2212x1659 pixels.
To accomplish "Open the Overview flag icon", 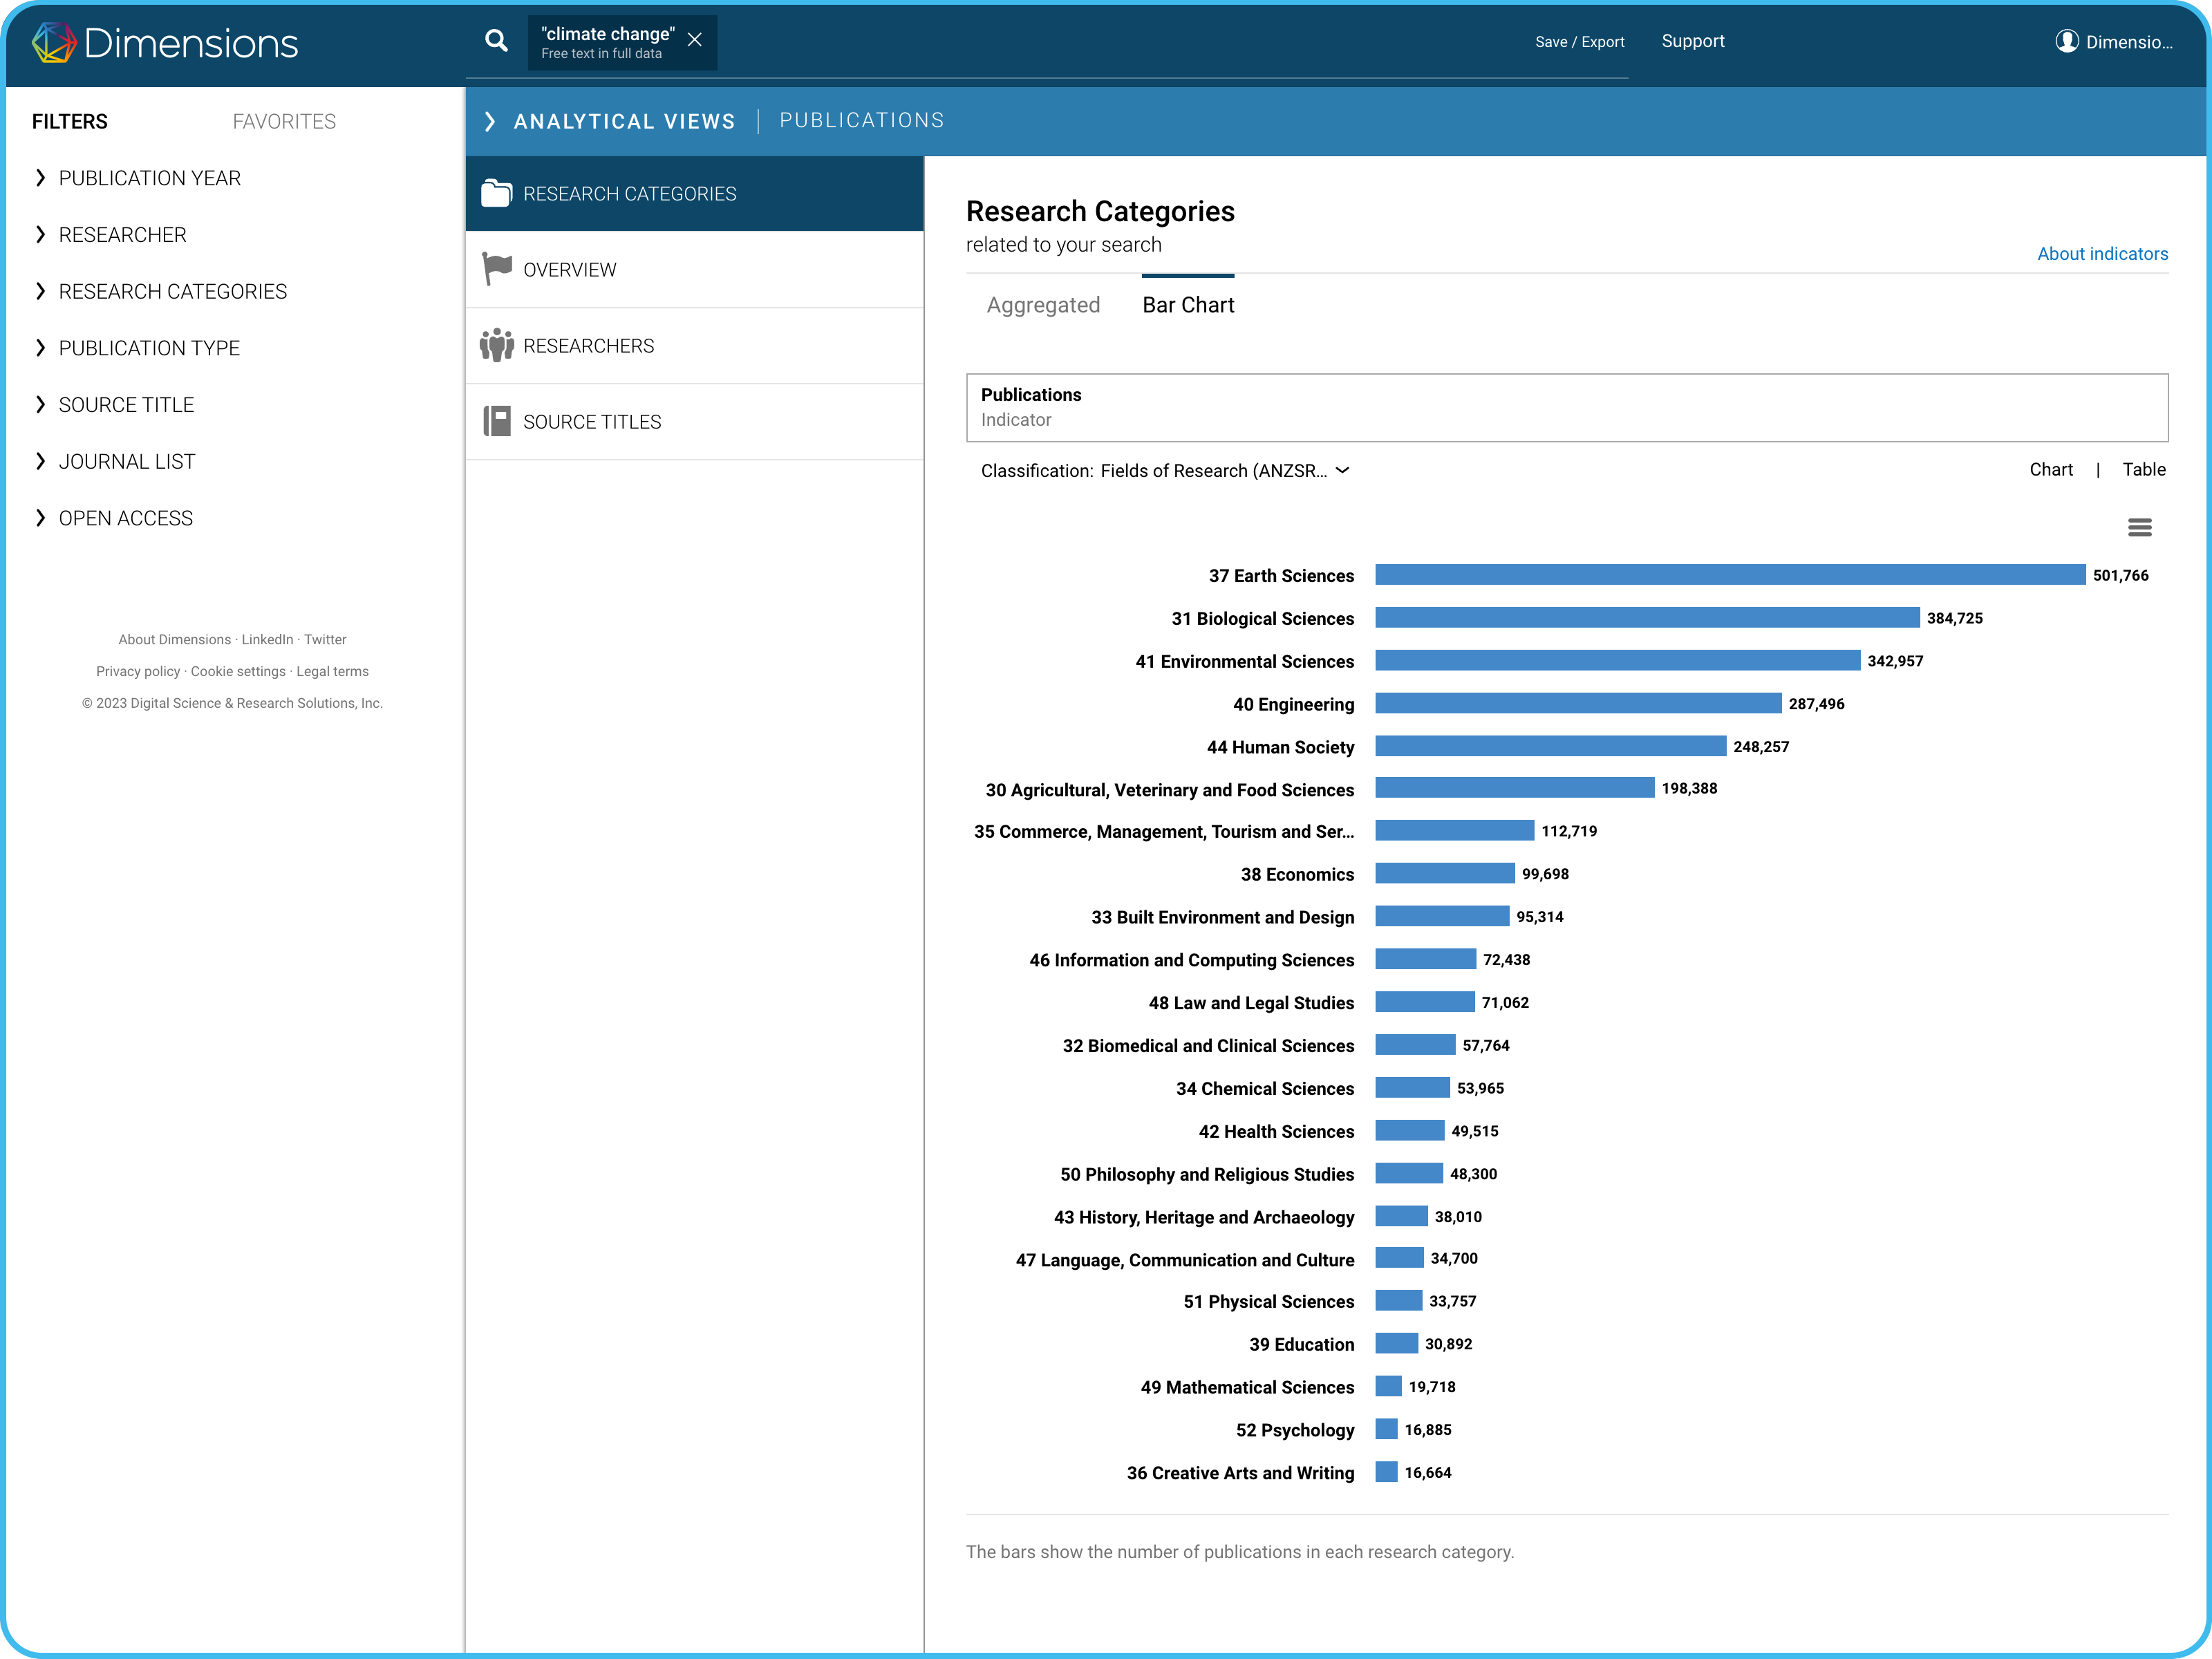I will [496, 269].
